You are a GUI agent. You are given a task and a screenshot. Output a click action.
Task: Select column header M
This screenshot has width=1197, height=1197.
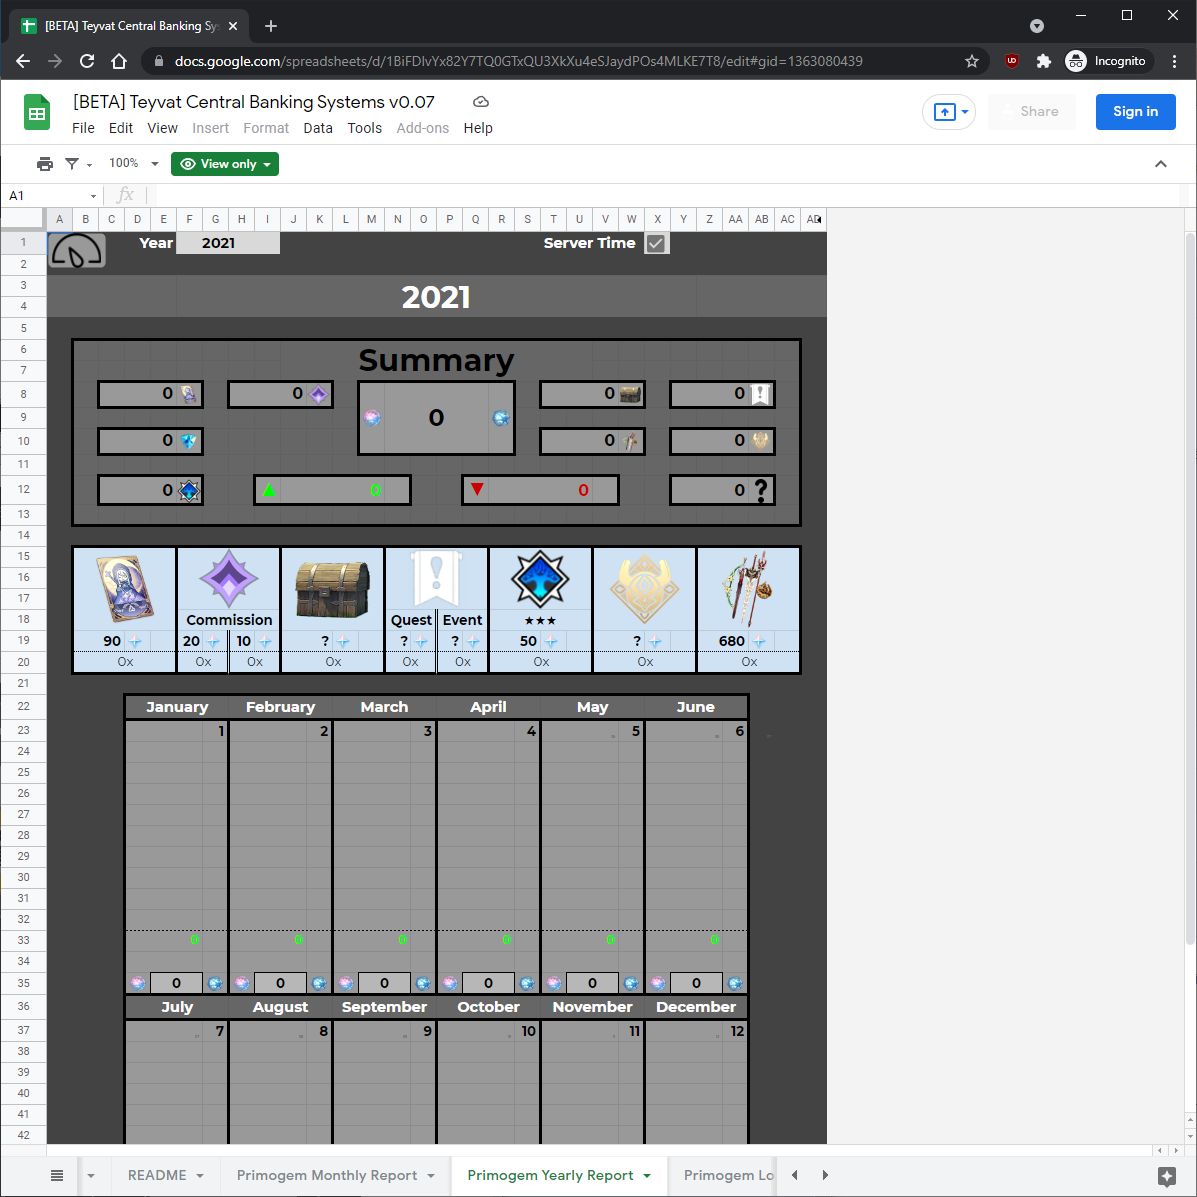371,219
